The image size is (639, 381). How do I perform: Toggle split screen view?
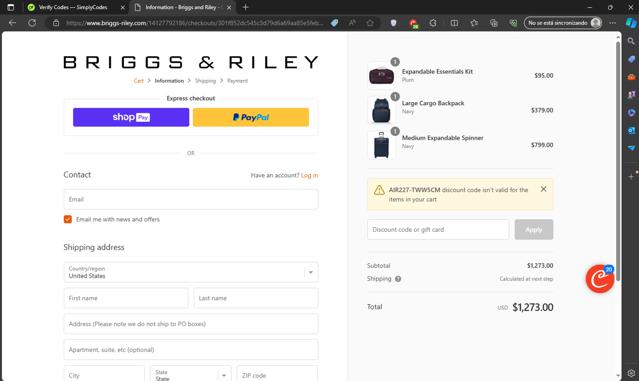pos(454,23)
